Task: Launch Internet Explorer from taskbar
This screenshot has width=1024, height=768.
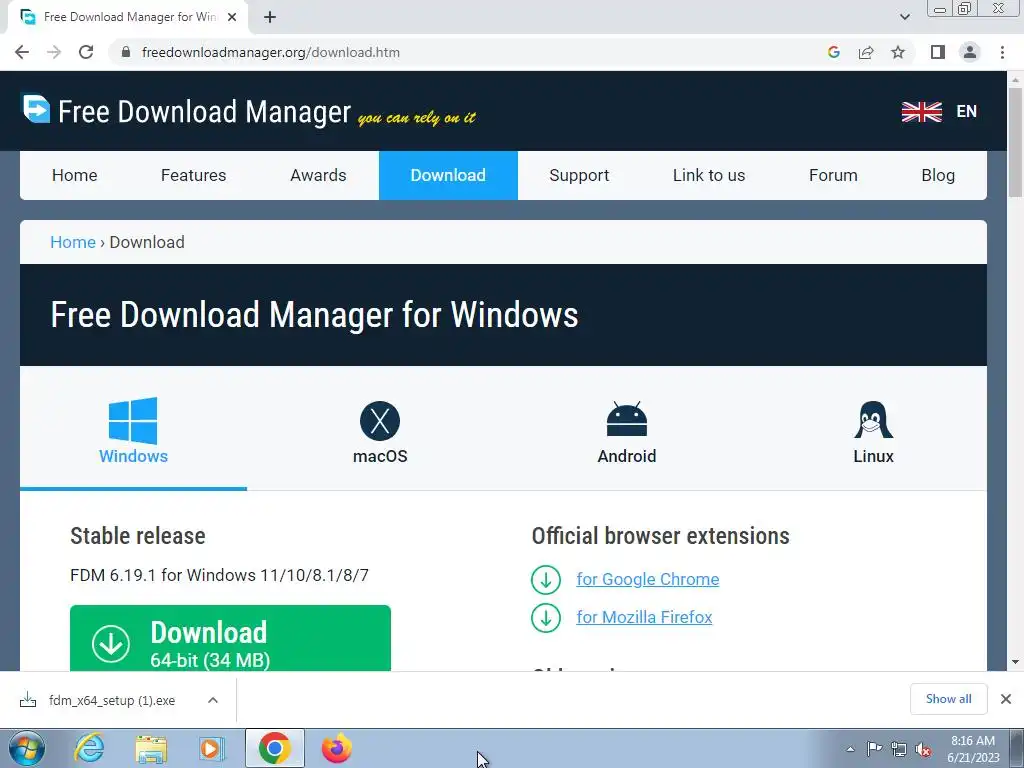Action: pyautogui.click(x=88, y=748)
